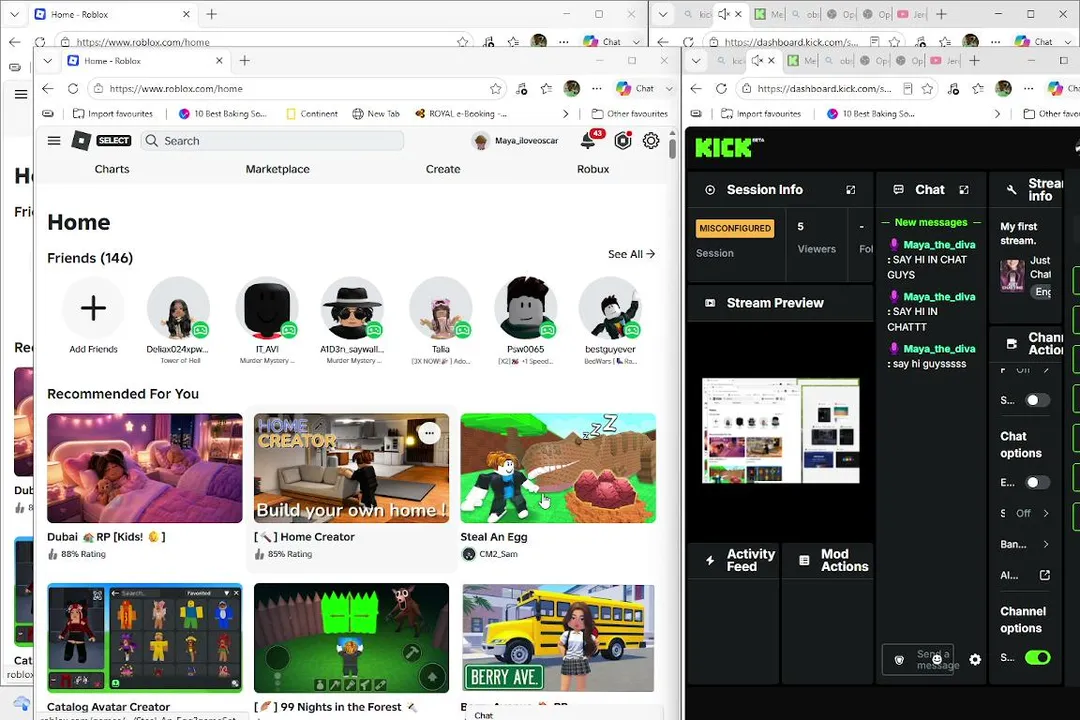This screenshot has width=1080, height=720.
Task: Expand the Ban... row chevron
Action: [x=1046, y=544]
